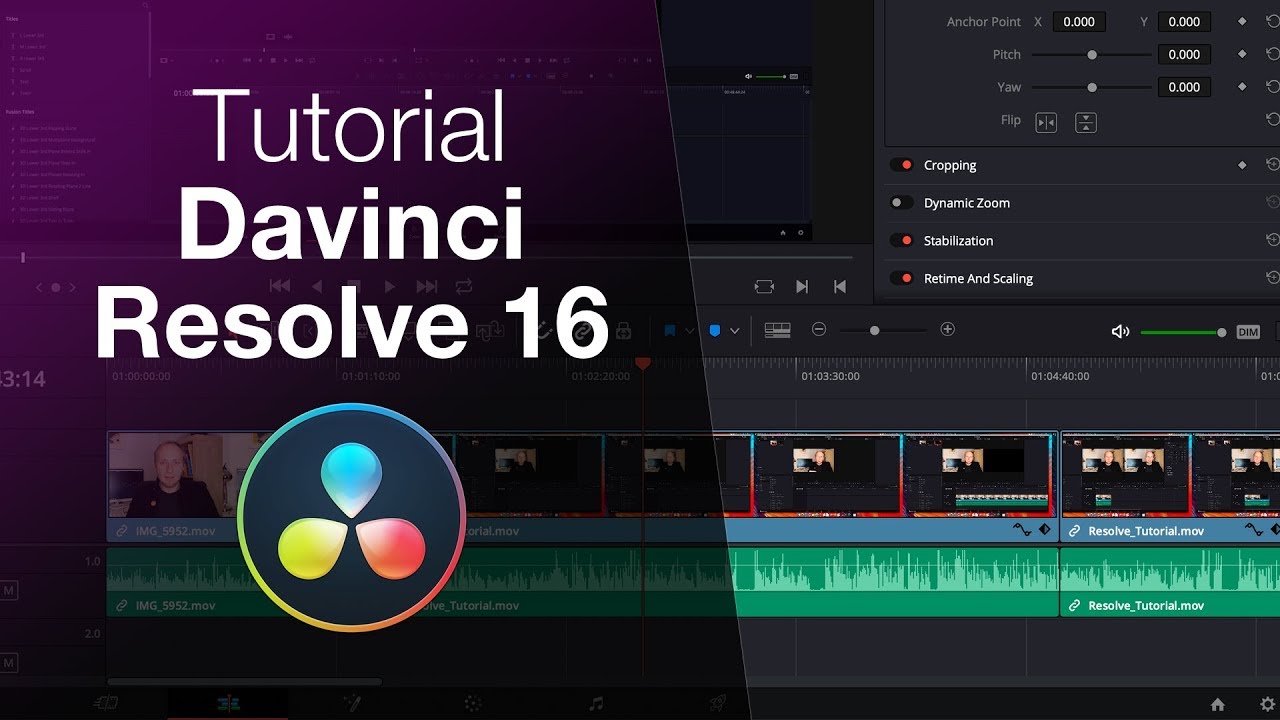Open curve editor on second Resolve_Tutorial.mov clip
Viewport: 1280px width, 720px height.
(1253, 530)
